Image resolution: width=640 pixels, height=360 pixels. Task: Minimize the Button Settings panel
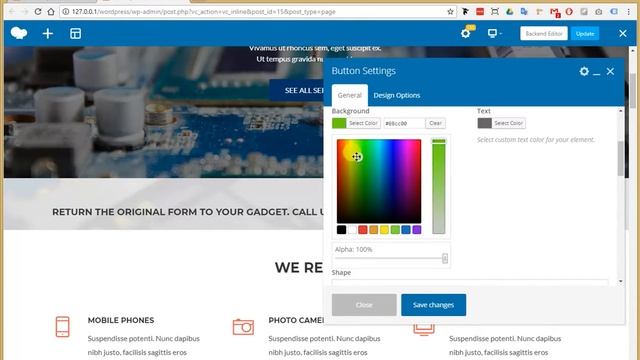click(x=596, y=73)
